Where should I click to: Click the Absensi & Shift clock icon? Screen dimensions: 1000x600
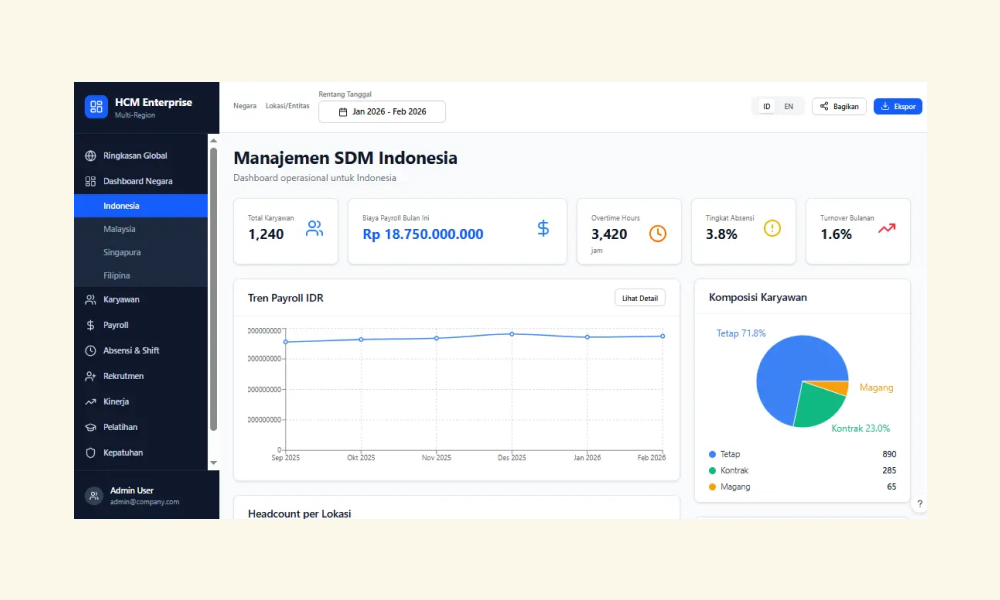click(x=91, y=351)
